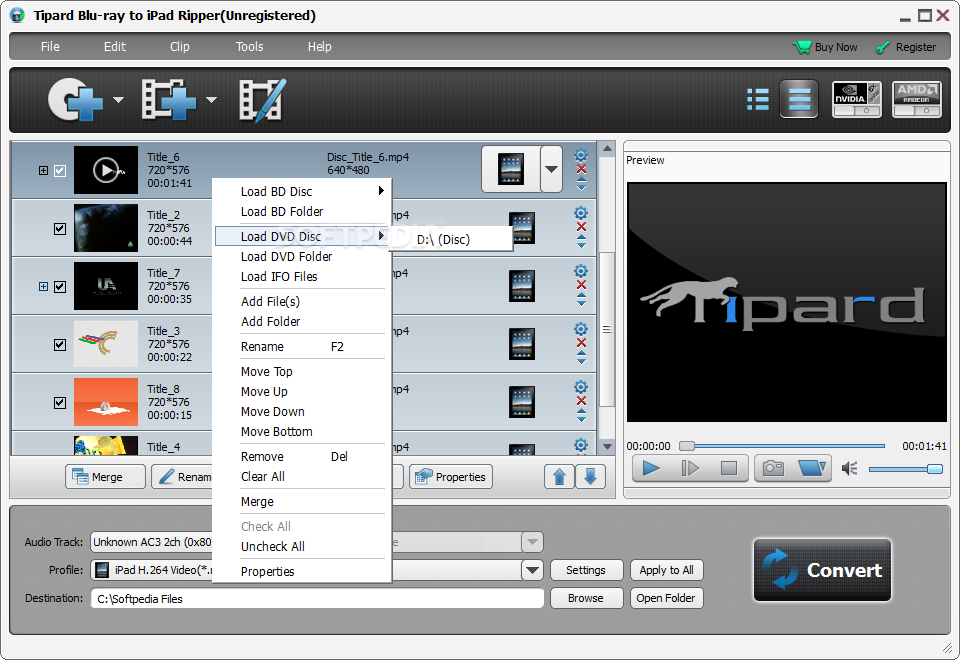Expand the Load BD Disc submenu
This screenshot has height=660, width=960.
[x=302, y=191]
